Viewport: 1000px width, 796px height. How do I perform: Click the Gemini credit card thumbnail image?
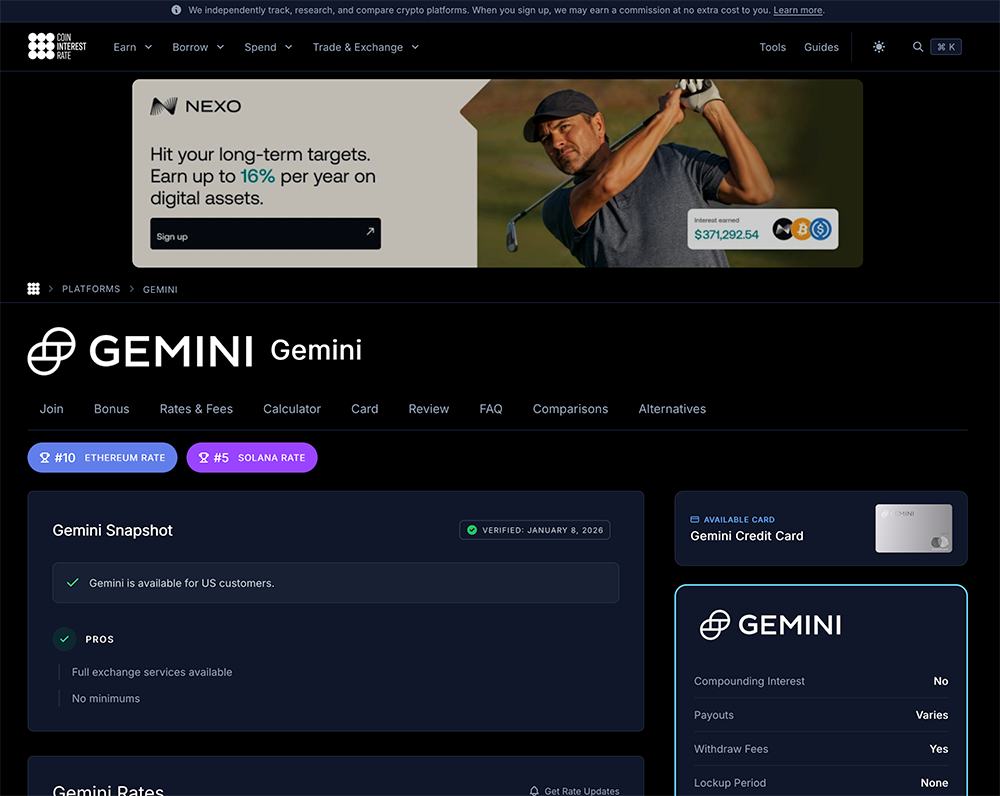pyautogui.click(x=913, y=528)
